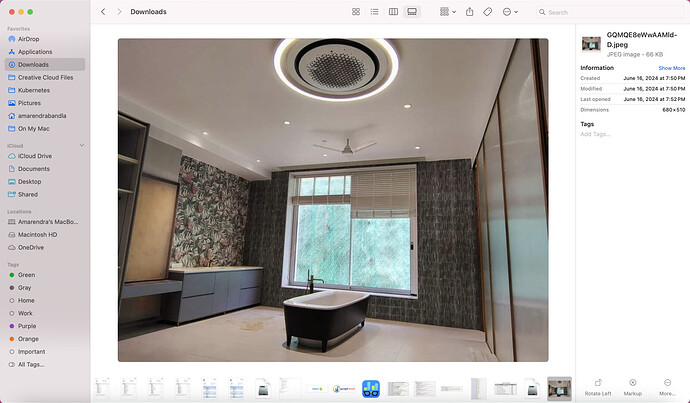Switch to column view in toolbar
Image resolution: width=690 pixels, height=403 pixels.
click(393, 12)
